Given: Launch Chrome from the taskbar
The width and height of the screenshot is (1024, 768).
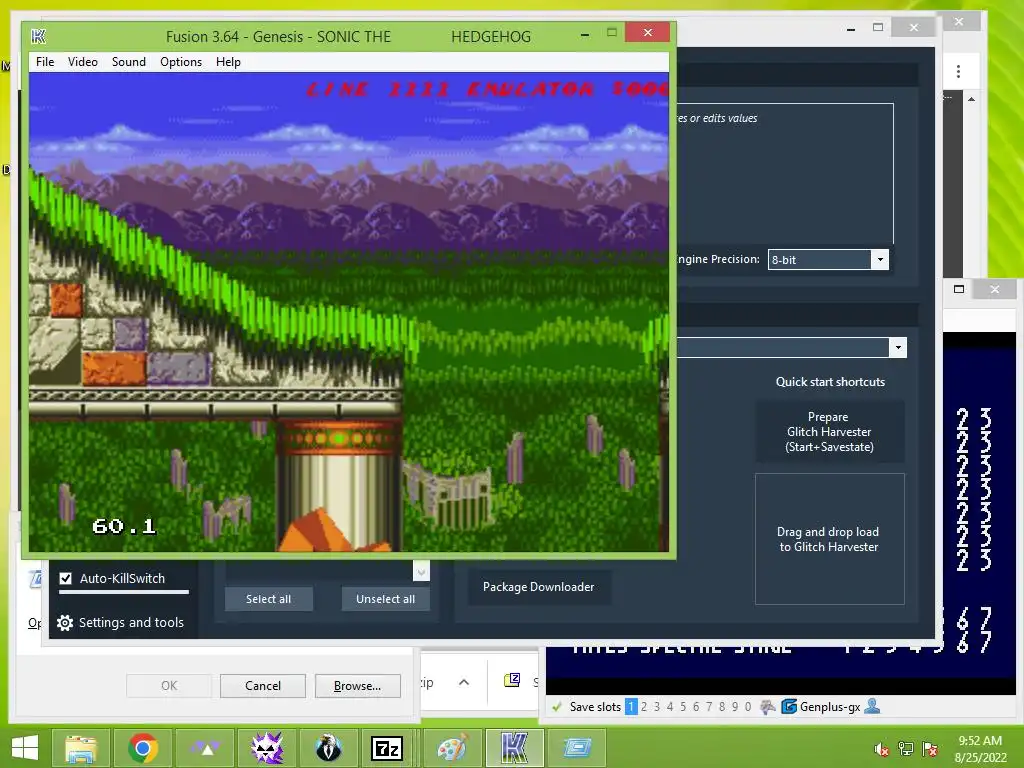Looking at the screenshot, I should coord(143,748).
